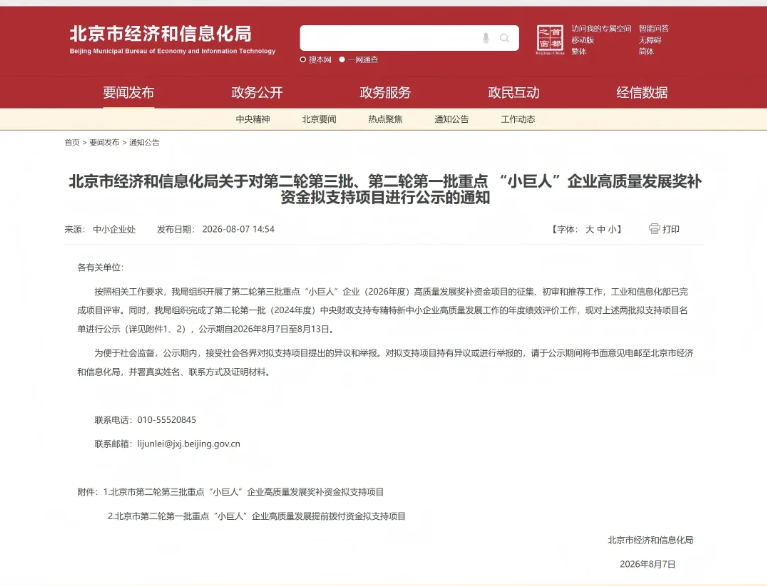Switch to 简体 simplified Chinese

pos(646,51)
